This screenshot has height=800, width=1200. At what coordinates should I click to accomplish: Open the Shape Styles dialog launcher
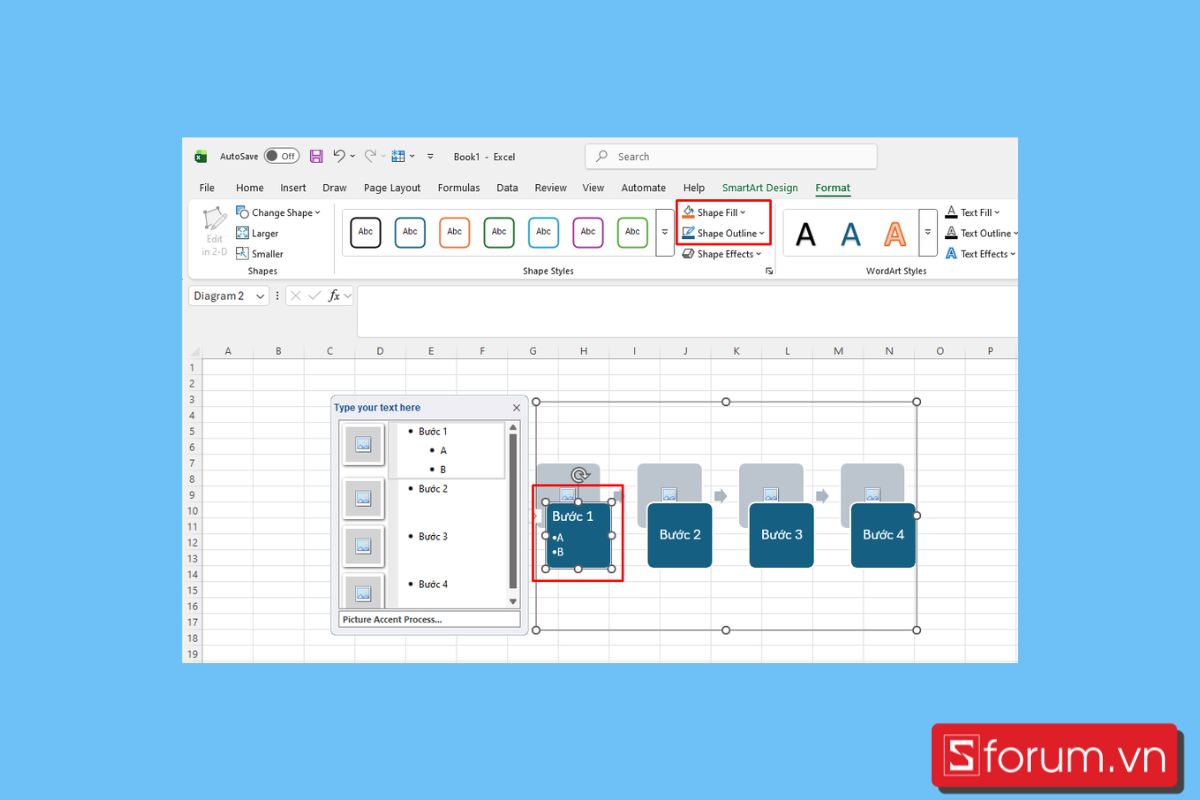(x=769, y=271)
